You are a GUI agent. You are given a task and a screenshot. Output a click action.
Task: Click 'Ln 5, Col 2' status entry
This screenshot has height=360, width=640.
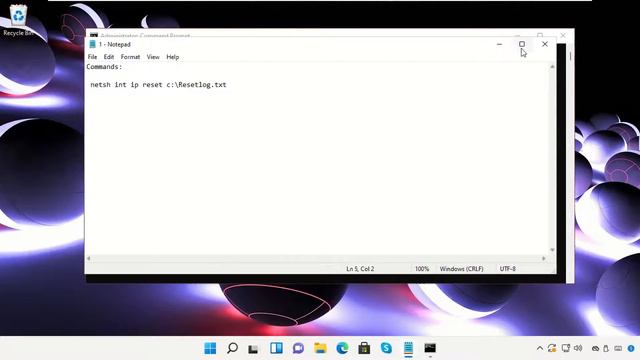click(x=360, y=269)
